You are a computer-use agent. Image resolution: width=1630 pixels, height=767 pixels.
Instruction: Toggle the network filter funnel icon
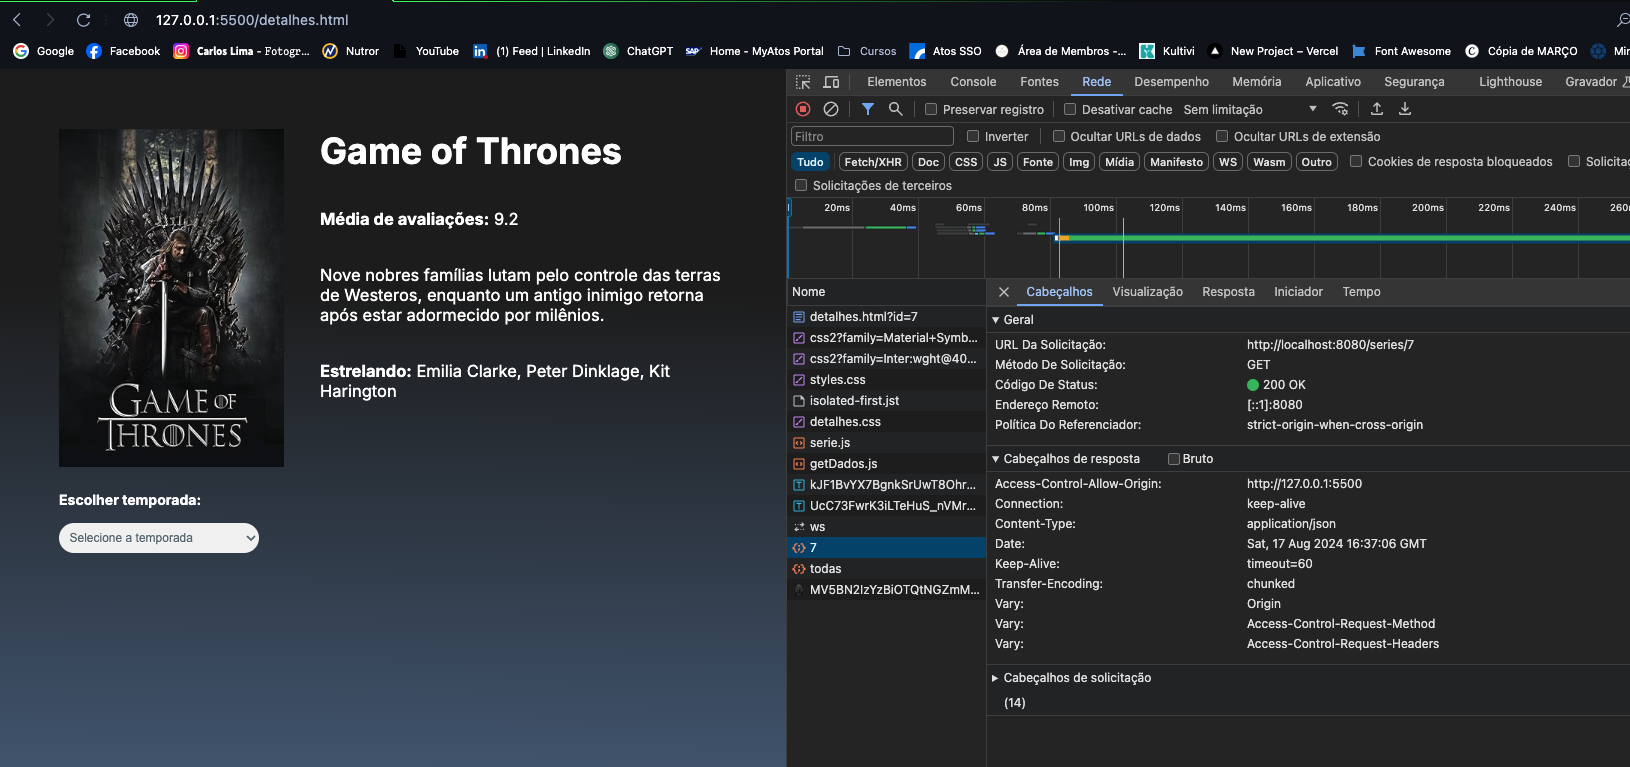[x=868, y=109]
